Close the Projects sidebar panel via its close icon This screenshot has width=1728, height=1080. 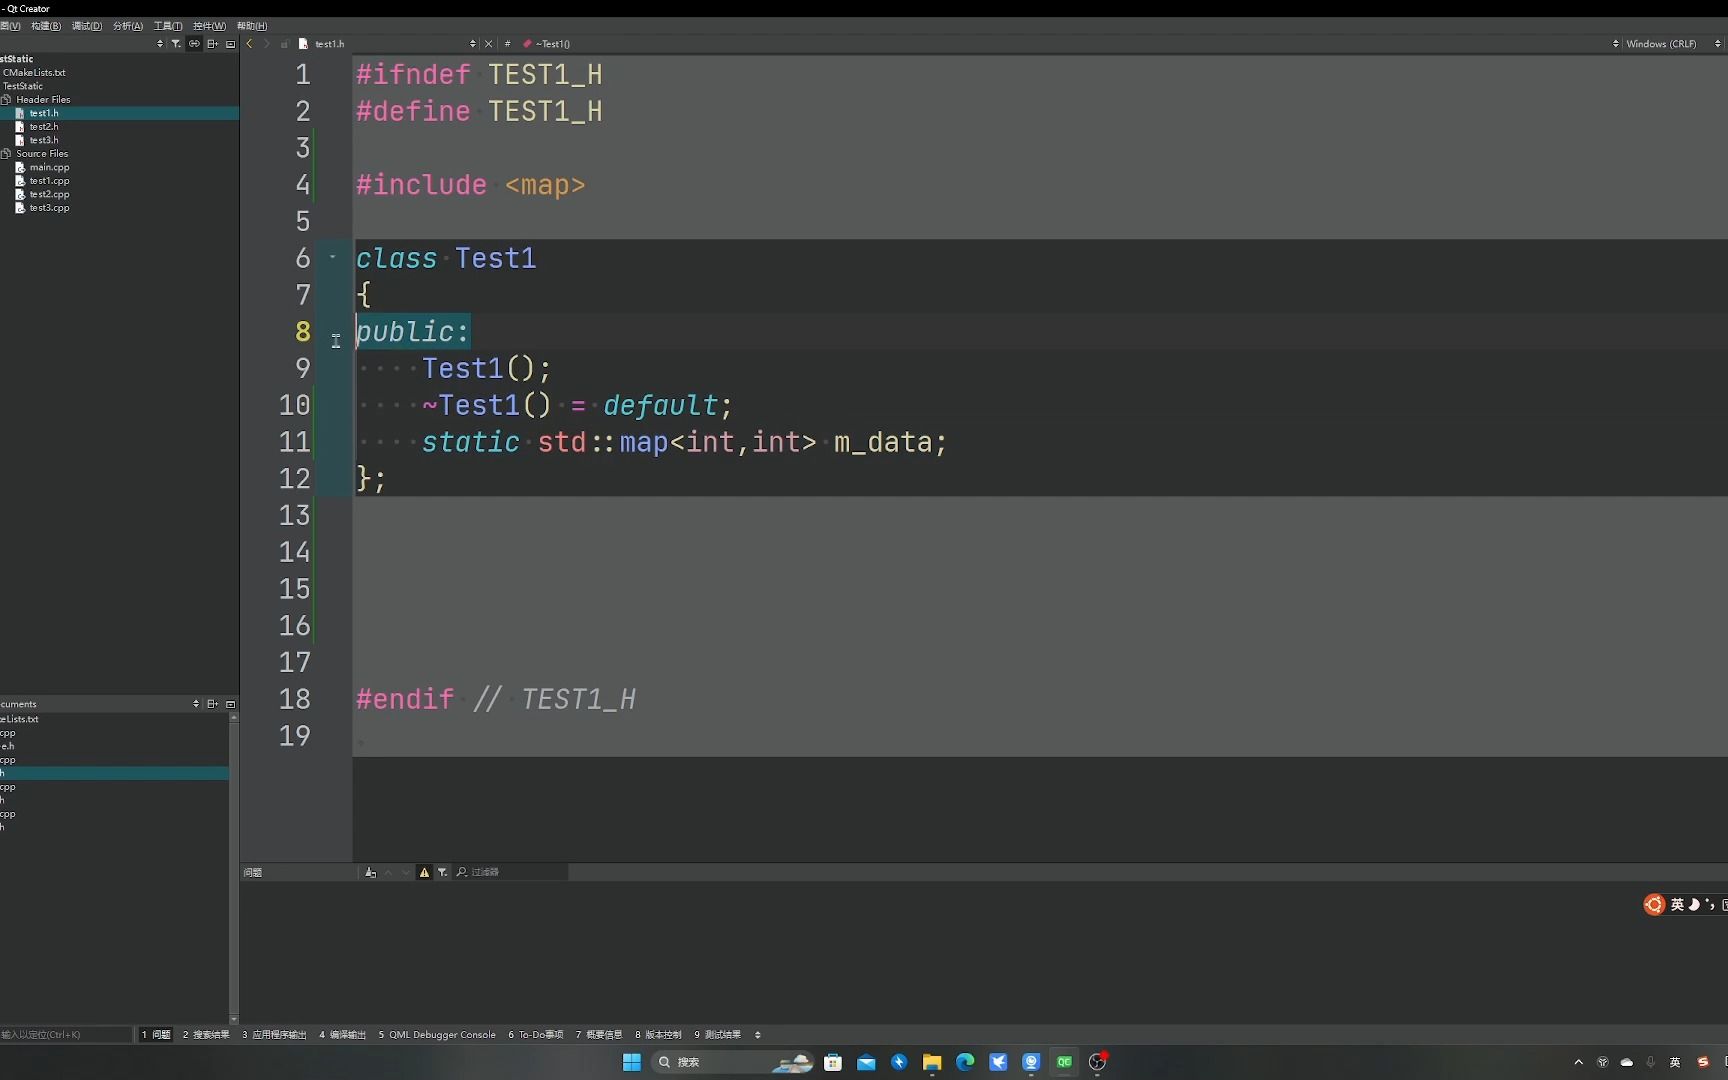coord(230,44)
